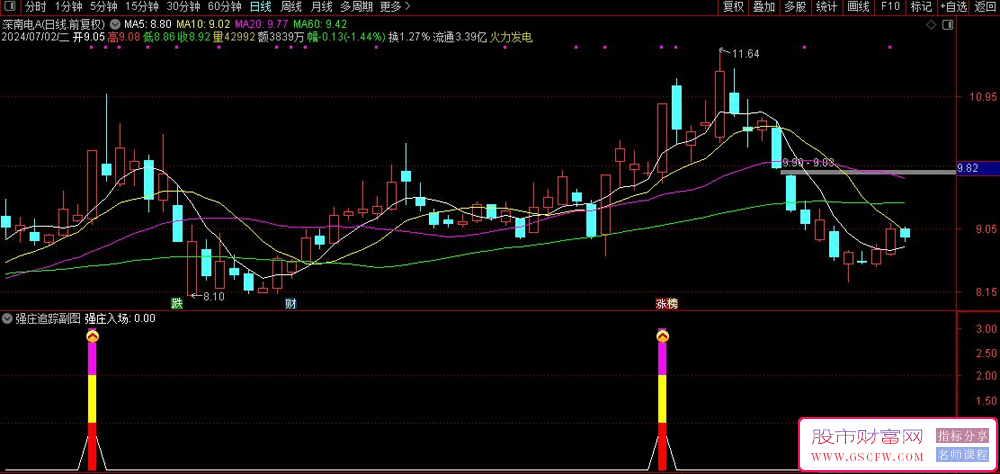Screen dimensions: 1000x474
Task: Open F10 company info
Action: click(x=890, y=7)
